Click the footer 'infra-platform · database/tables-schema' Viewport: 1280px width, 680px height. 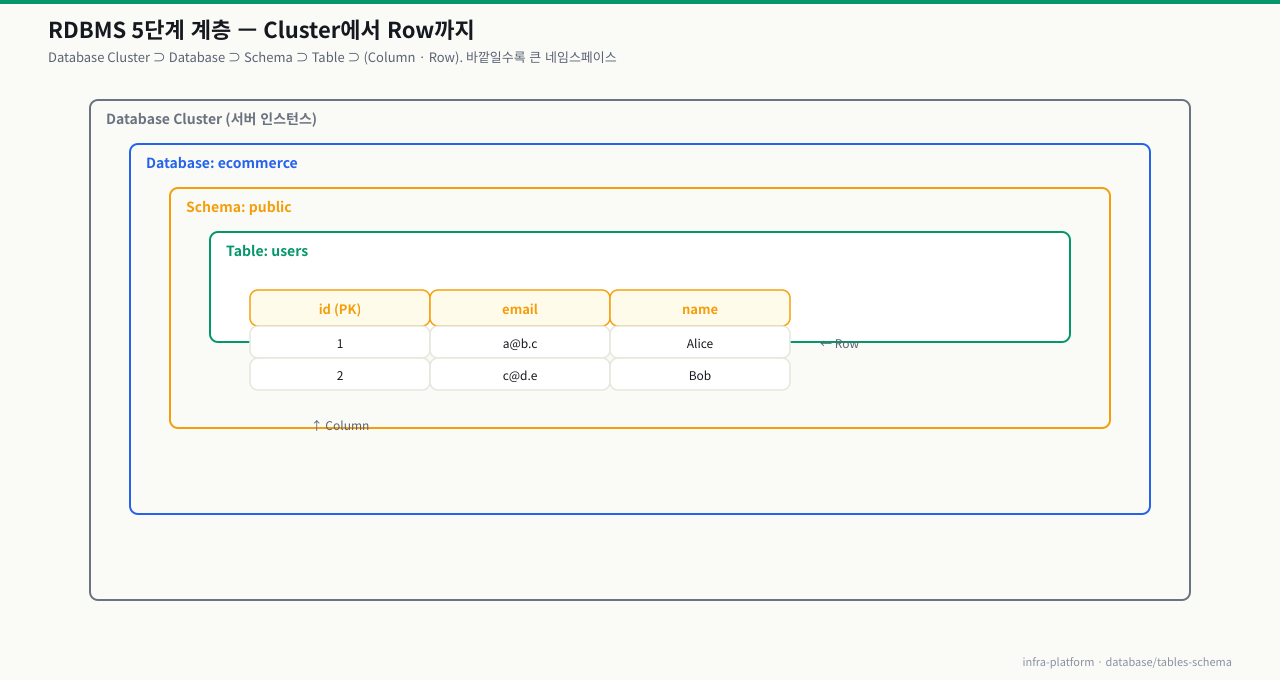click(1127, 661)
